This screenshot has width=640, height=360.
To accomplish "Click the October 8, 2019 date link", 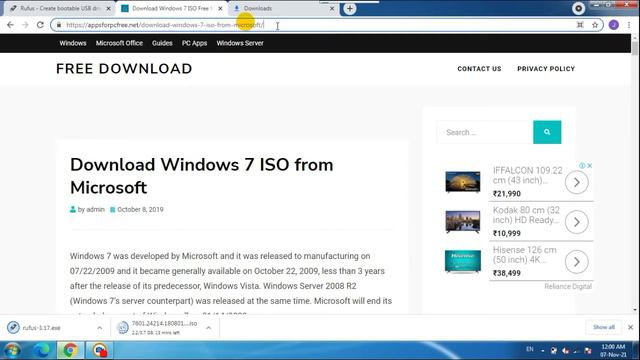I will [x=140, y=209].
